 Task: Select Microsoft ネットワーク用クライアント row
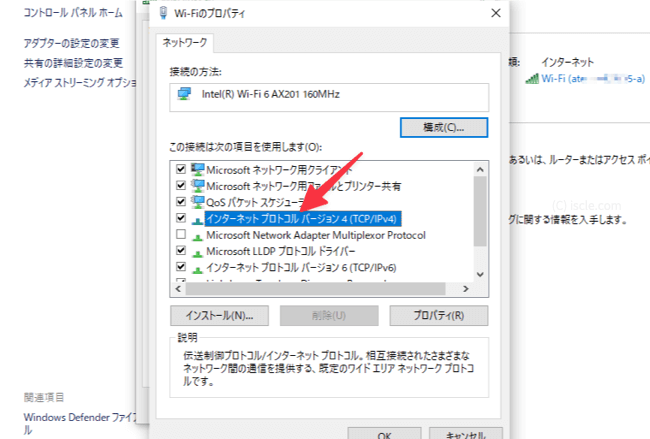point(279,170)
